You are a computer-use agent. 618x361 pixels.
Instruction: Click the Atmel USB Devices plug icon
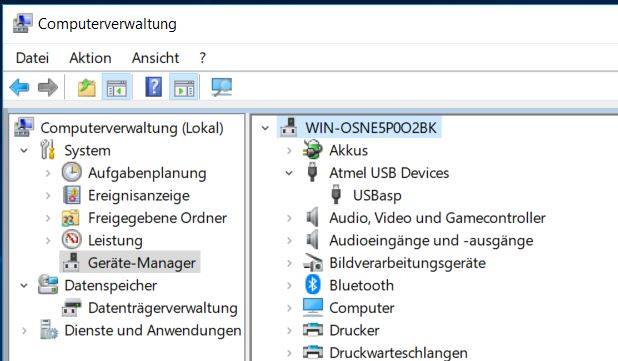pyautogui.click(x=312, y=172)
